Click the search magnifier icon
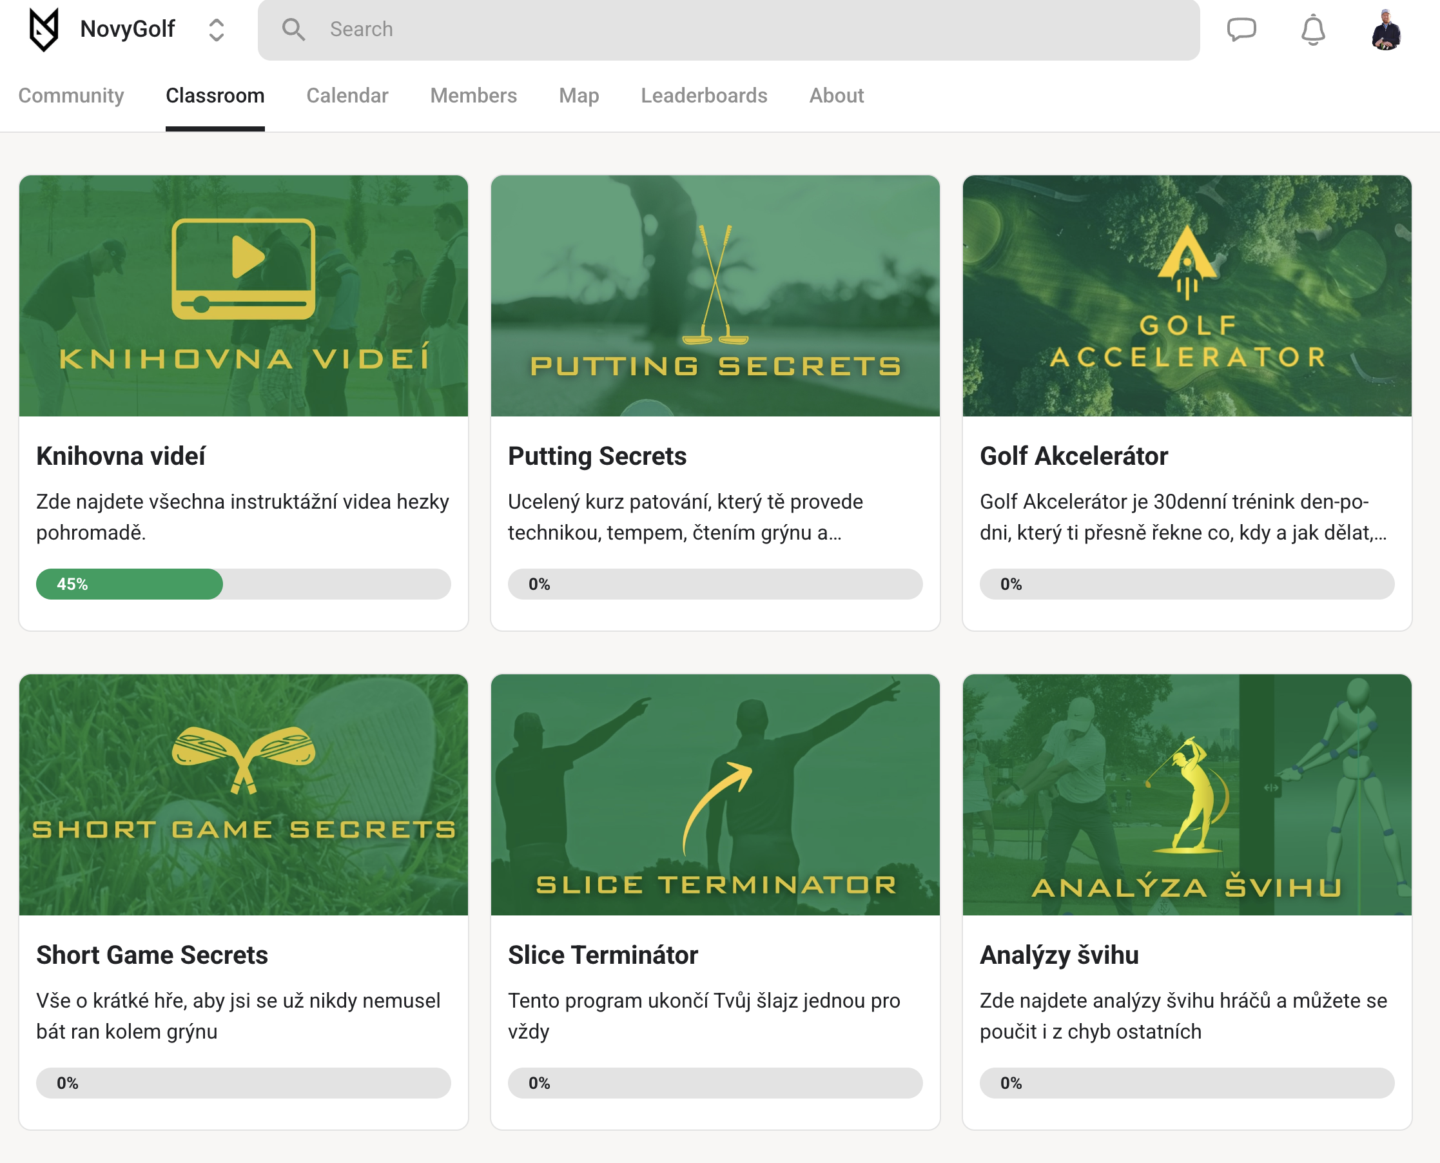Screen dimensions: 1440x1163 293,29
